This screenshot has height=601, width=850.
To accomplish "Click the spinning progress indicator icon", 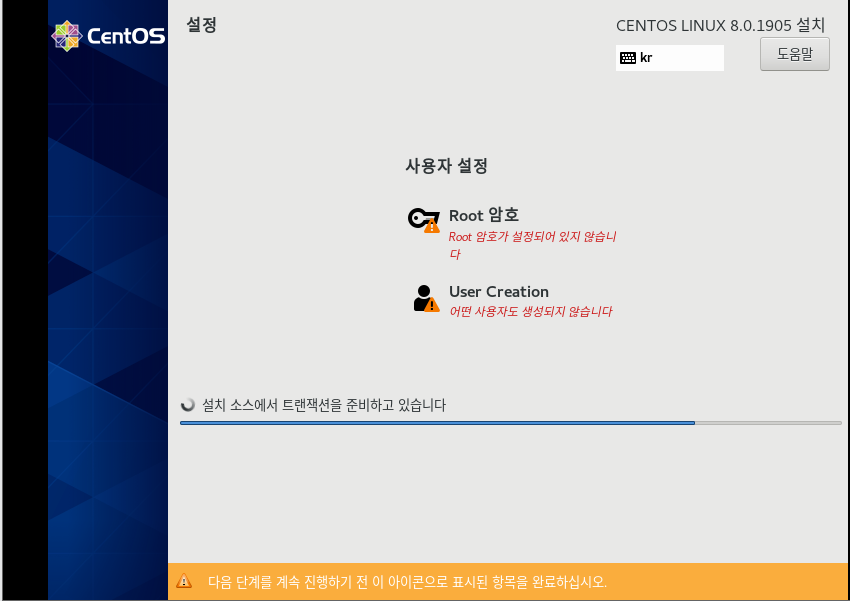I will pos(188,405).
